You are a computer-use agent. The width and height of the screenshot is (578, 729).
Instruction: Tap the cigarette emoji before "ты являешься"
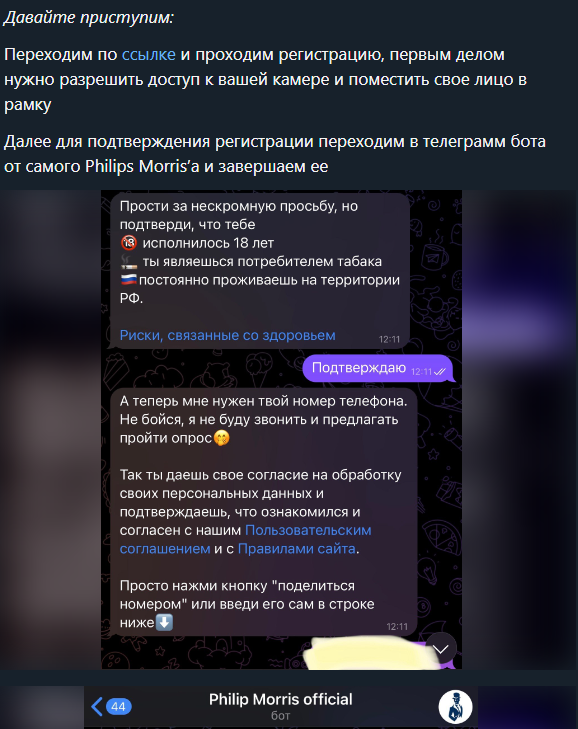(129, 261)
